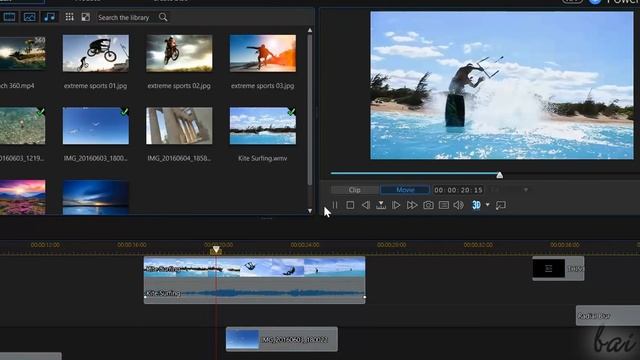Viewport: 640px width, 360px height.
Task: Select the IMG_20160603 clip on lower track
Action: [282, 339]
